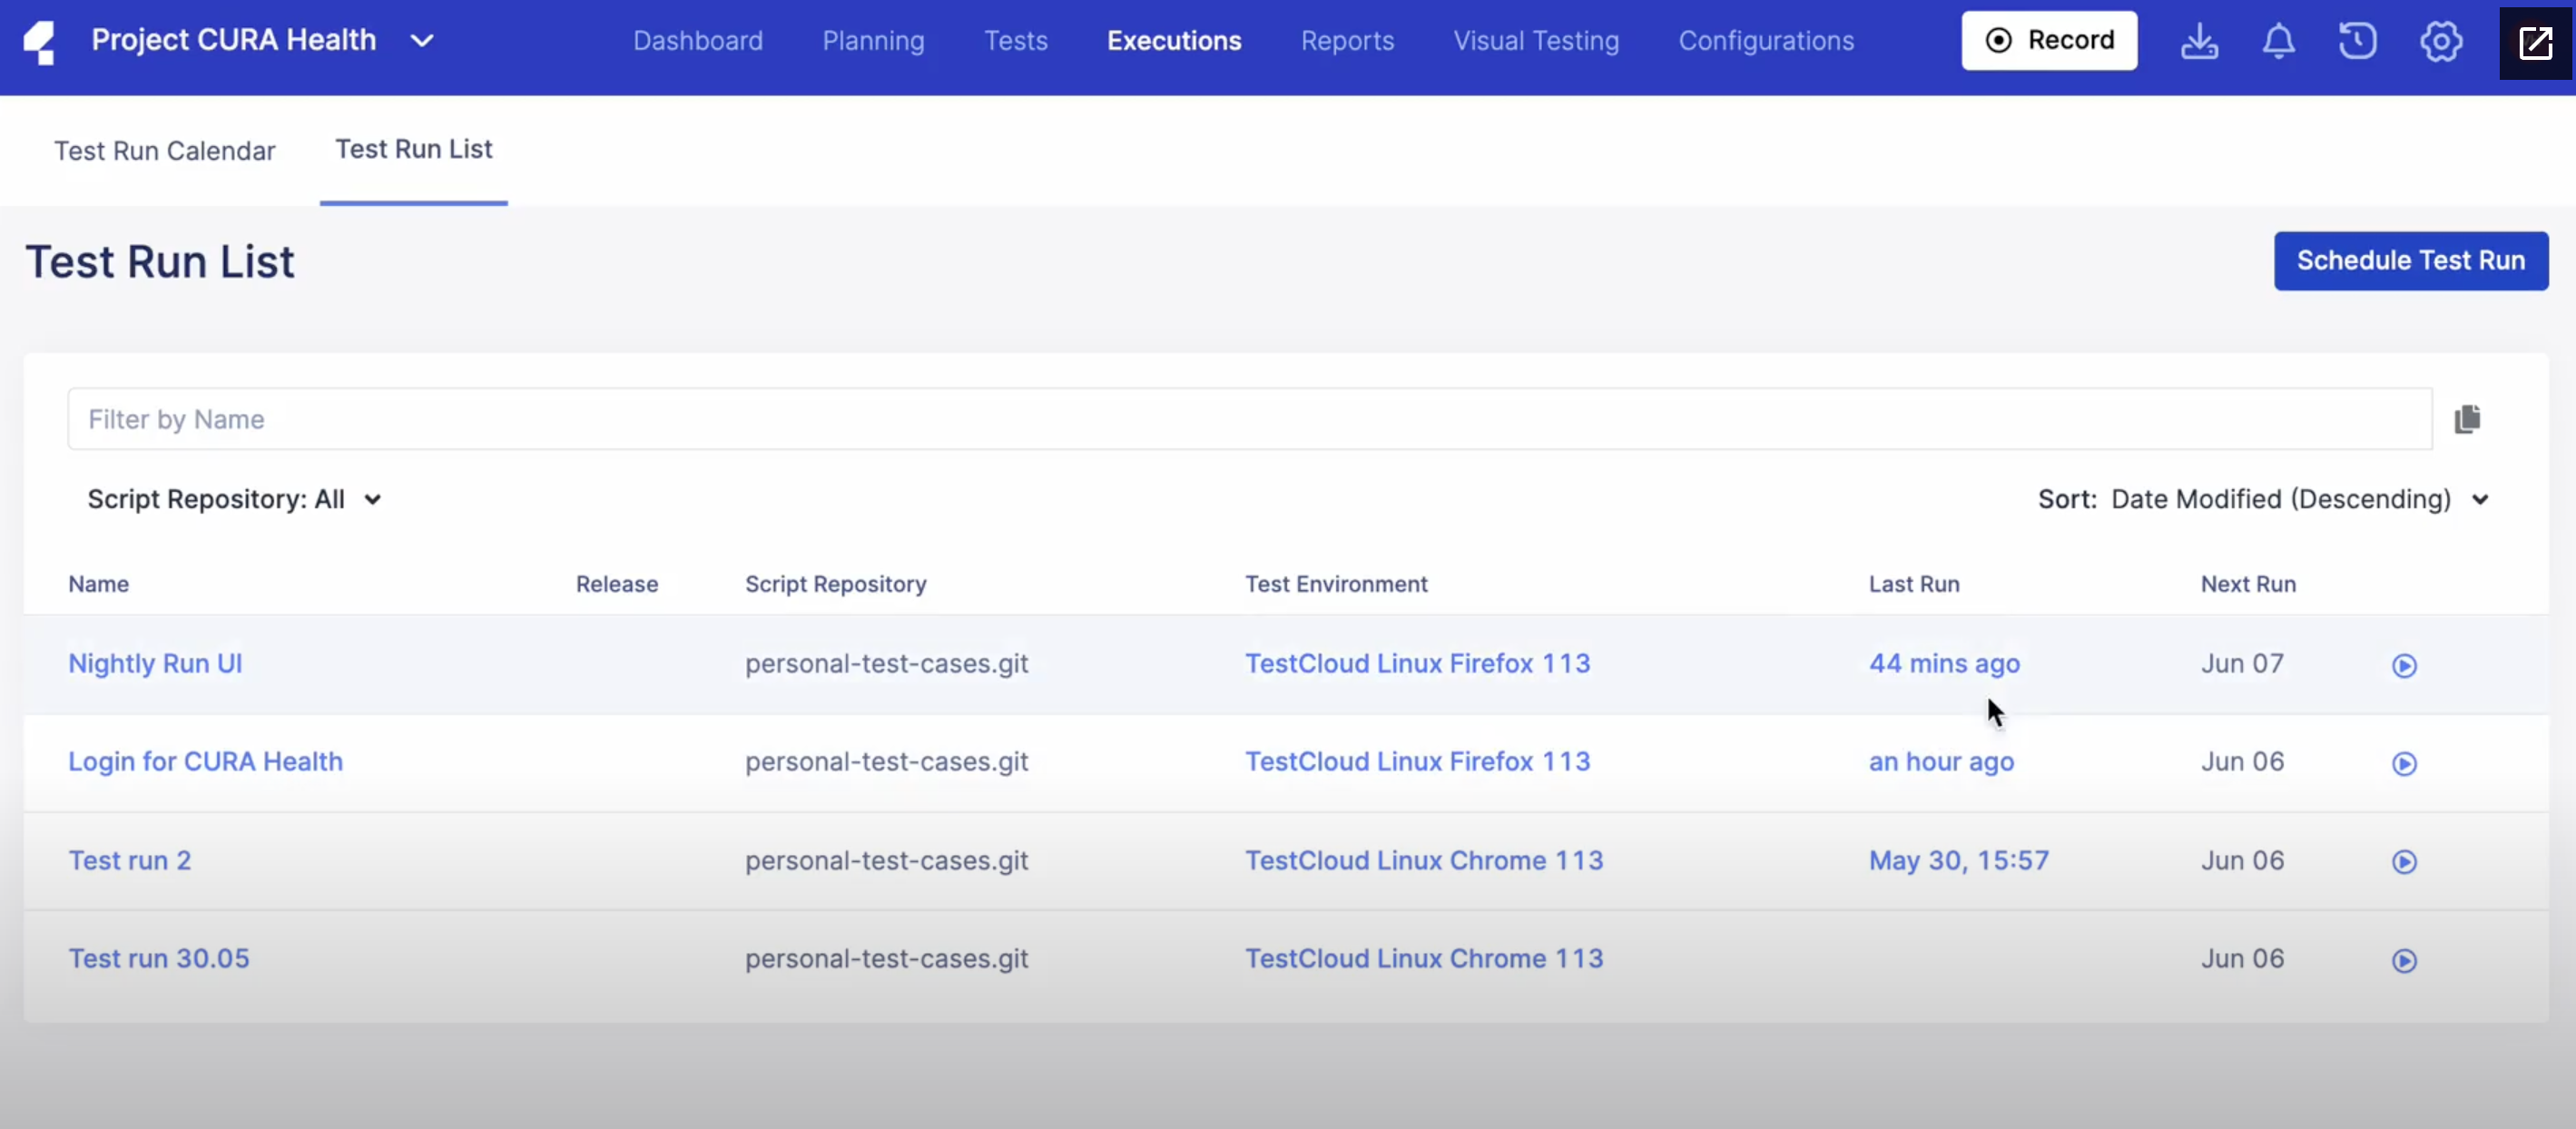Select Executions from navigation menu
Screen dimensions: 2576x1129
1173,39
